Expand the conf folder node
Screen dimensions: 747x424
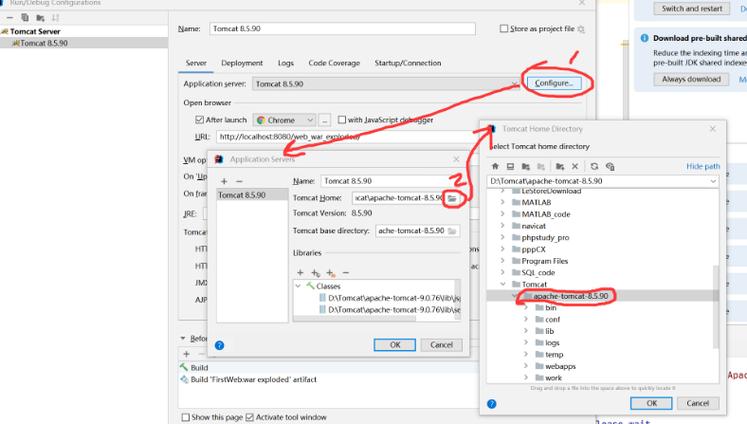[526, 320]
